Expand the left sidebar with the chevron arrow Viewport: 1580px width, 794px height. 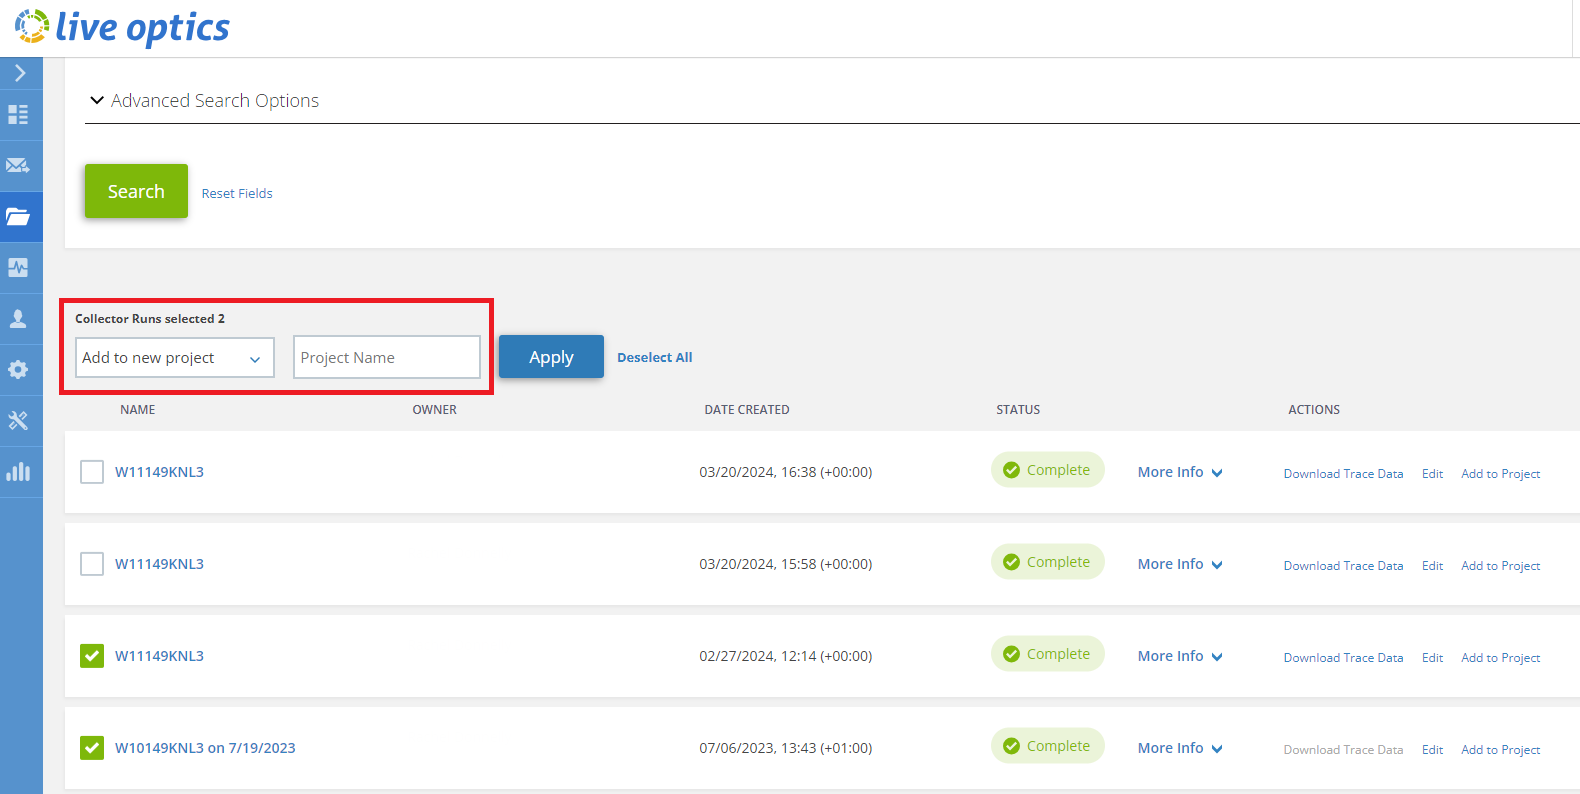pyautogui.click(x=20, y=73)
